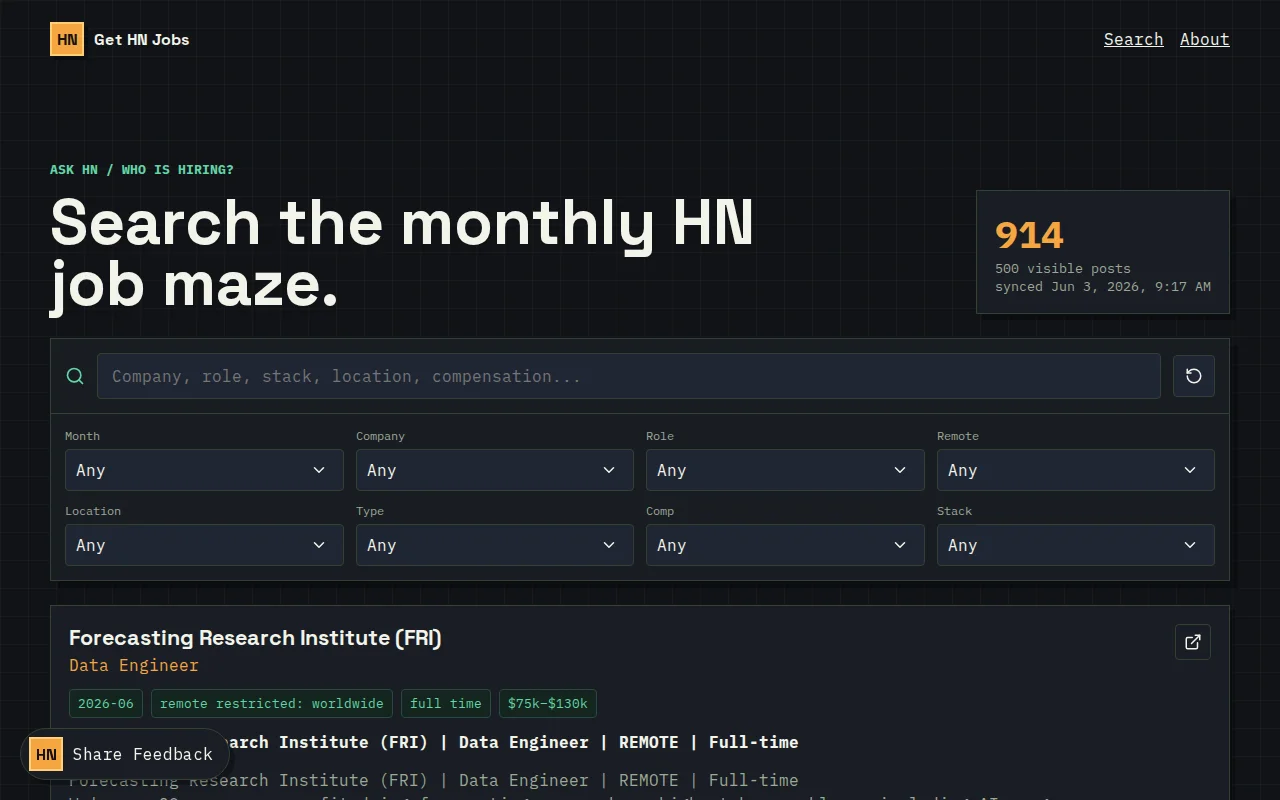
Task: Open the About nav link
Action: (x=1205, y=40)
